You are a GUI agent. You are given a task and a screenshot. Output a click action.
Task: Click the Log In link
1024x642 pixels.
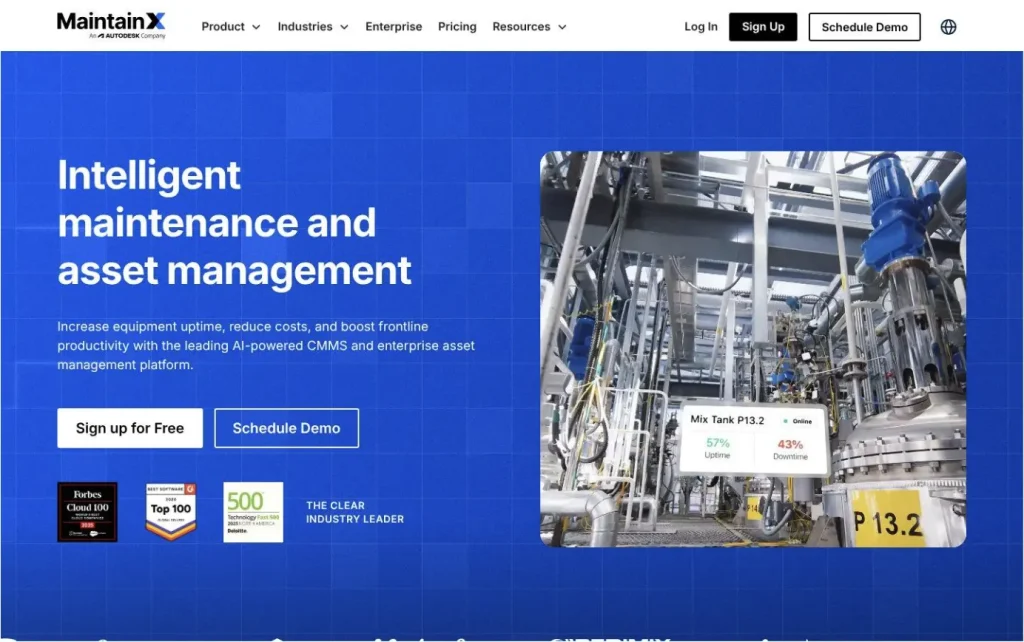(701, 27)
